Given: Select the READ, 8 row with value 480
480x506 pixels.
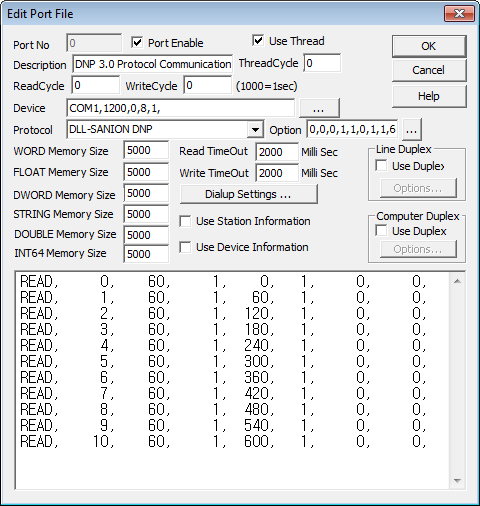Looking at the screenshot, I should coord(223,409).
